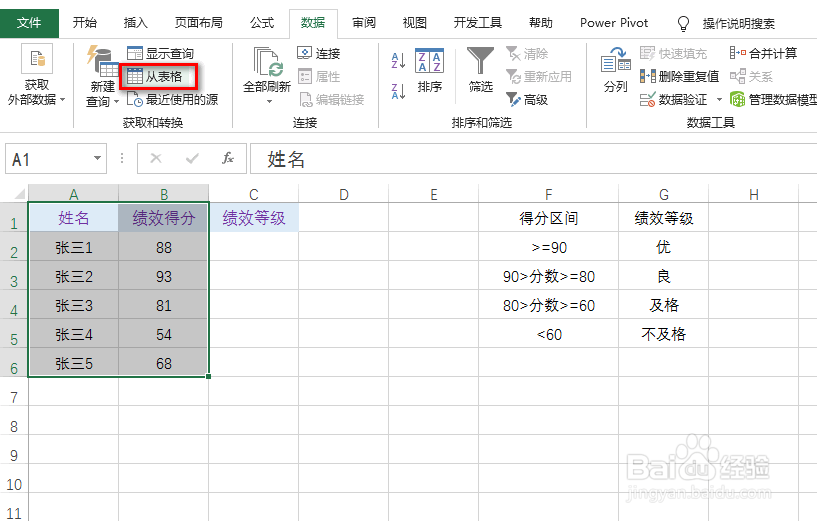The height and width of the screenshot is (521, 817).
Task: Switch to the 公式 tab
Action: coord(262,23)
